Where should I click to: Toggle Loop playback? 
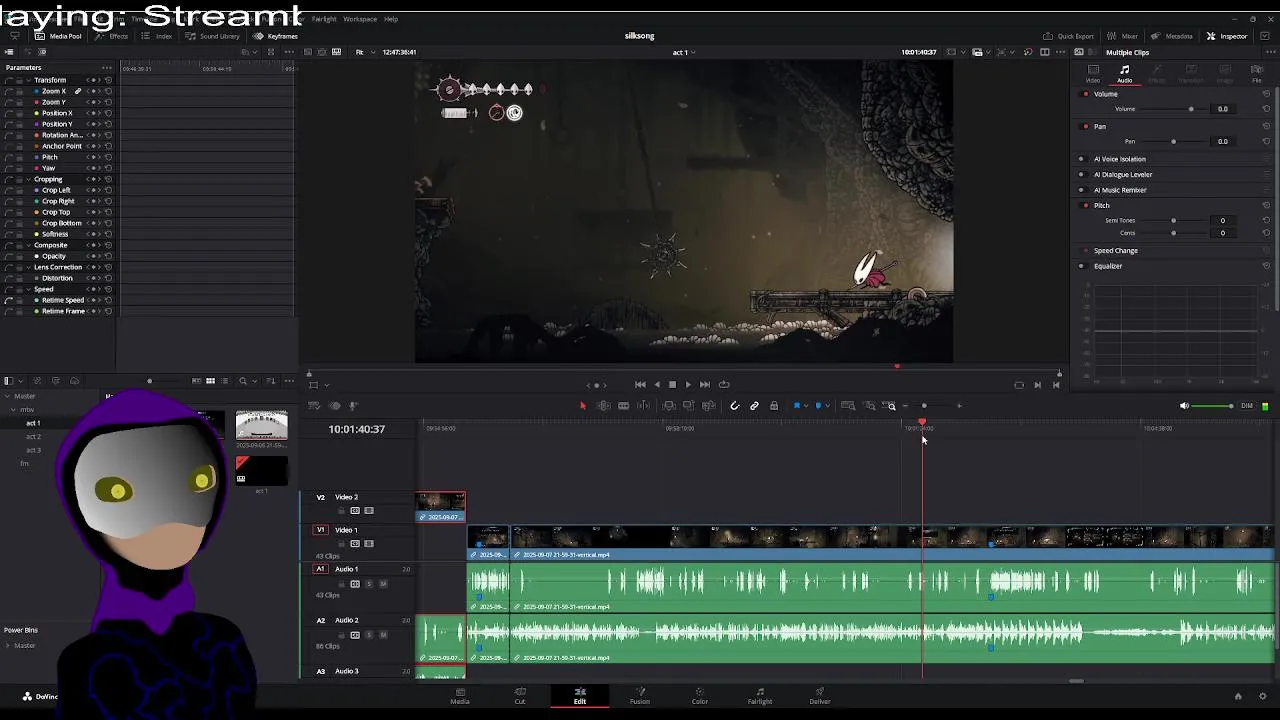click(x=724, y=384)
